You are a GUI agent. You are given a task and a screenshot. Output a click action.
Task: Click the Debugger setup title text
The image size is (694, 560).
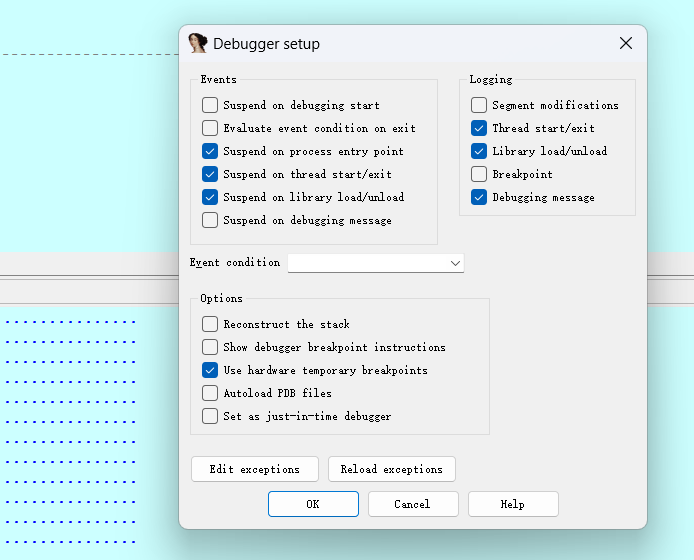click(266, 44)
